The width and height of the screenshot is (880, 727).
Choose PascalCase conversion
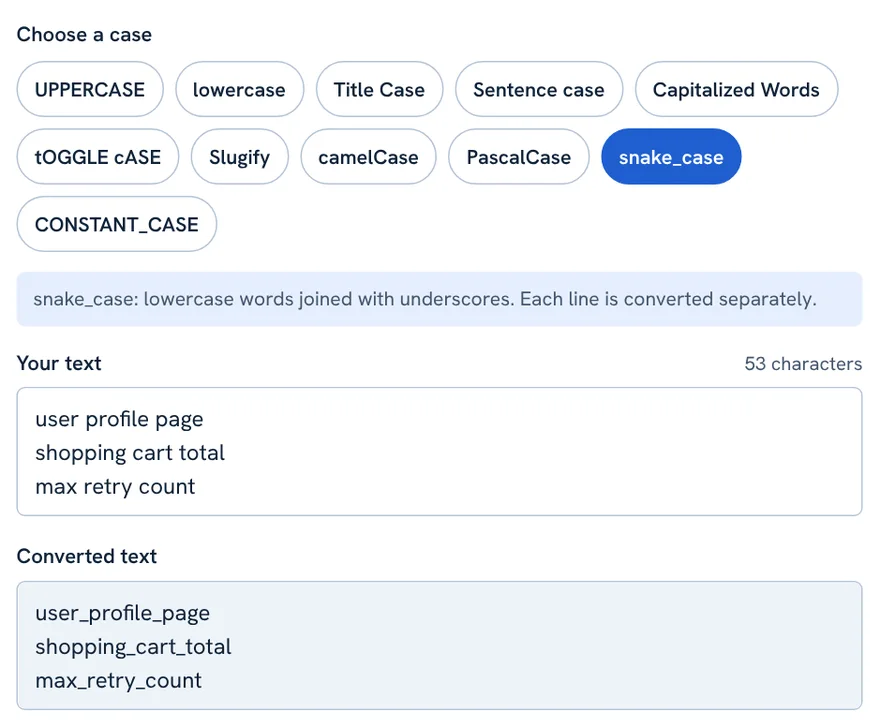[x=519, y=157]
